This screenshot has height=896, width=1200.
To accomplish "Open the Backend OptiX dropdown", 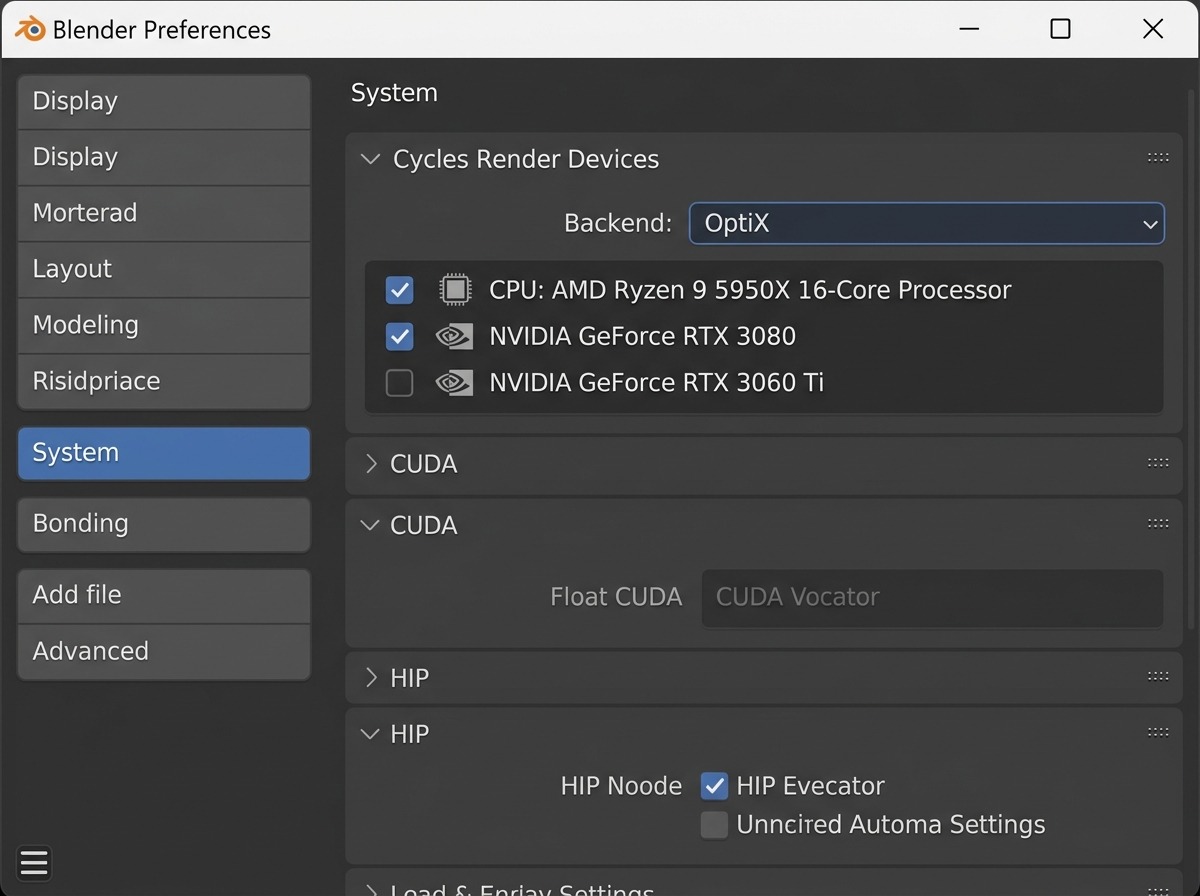I will (x=927, y=223).
